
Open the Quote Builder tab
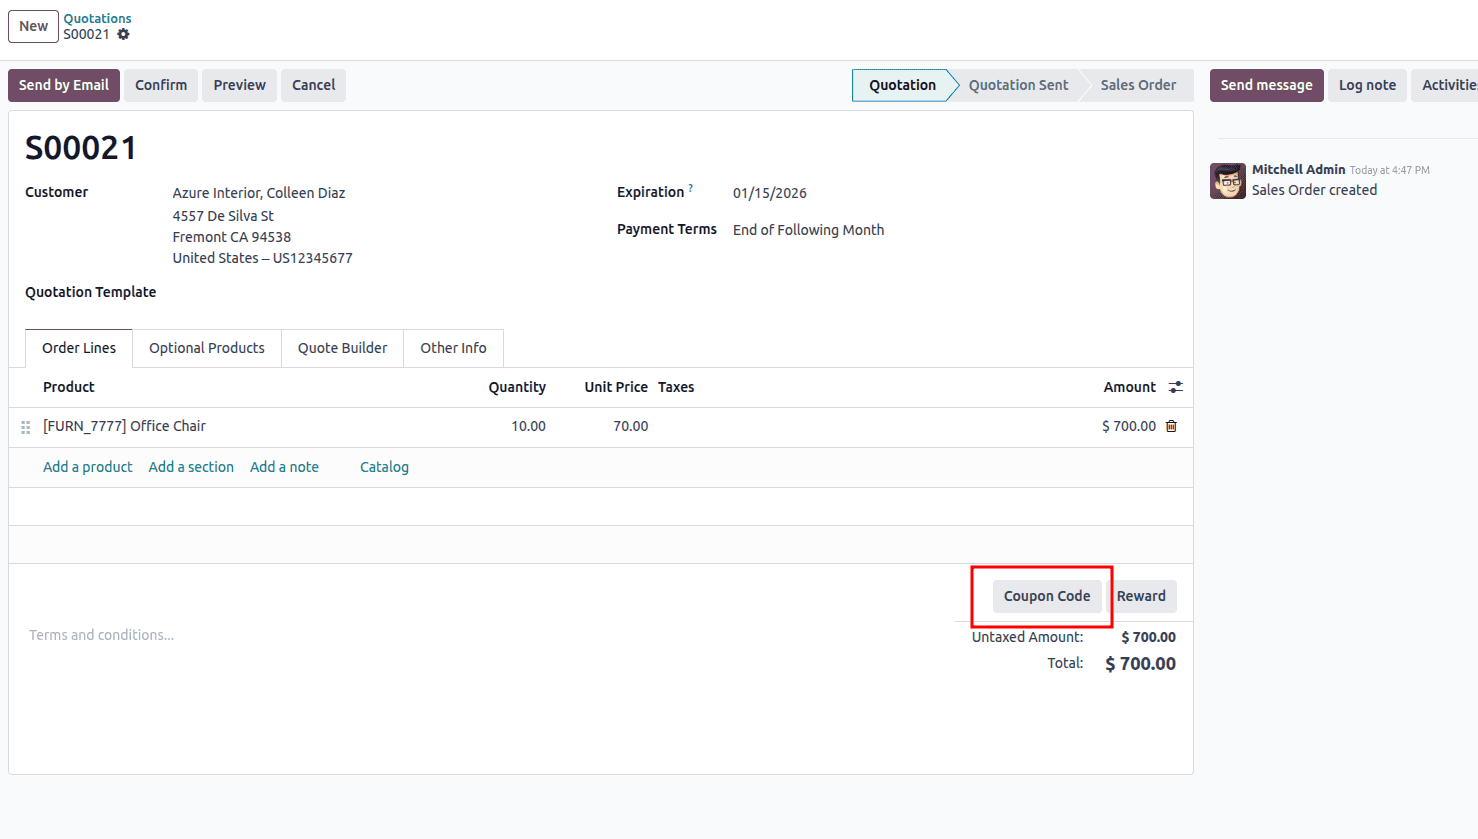point(342,347)
